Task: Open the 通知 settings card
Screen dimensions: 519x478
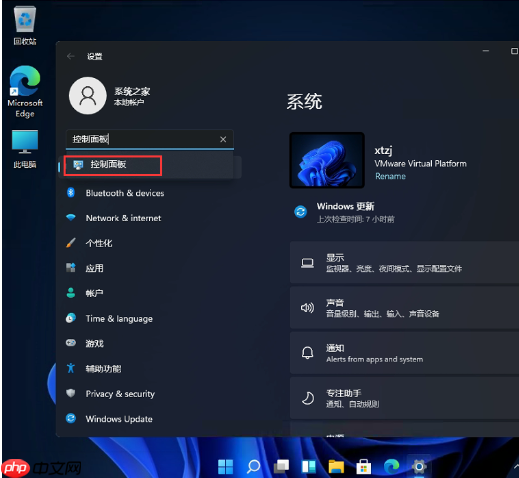Action: click(404, 353)
